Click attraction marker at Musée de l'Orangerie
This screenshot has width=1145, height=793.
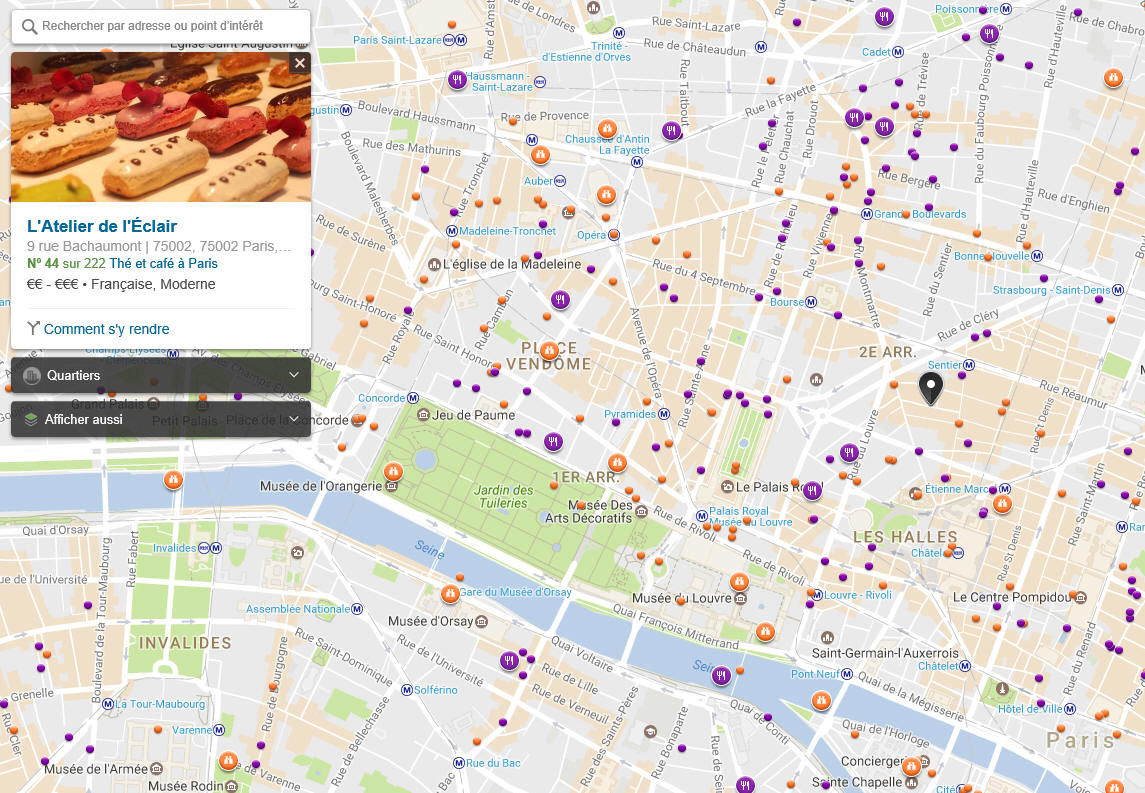[x=393, y=472]
